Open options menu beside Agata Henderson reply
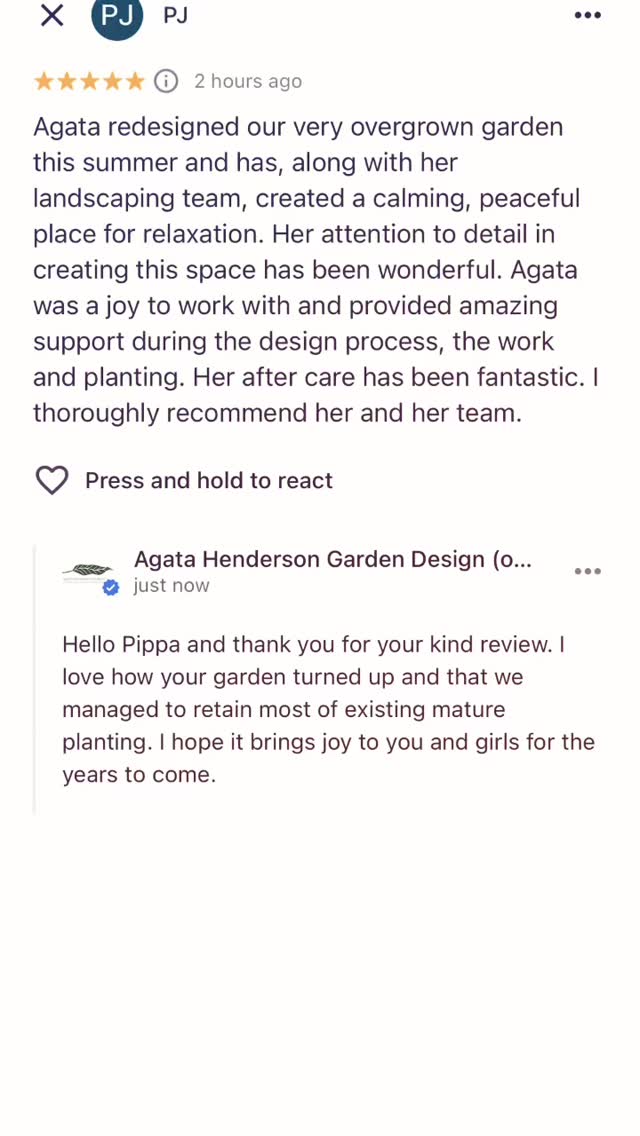 pos(587,570)
